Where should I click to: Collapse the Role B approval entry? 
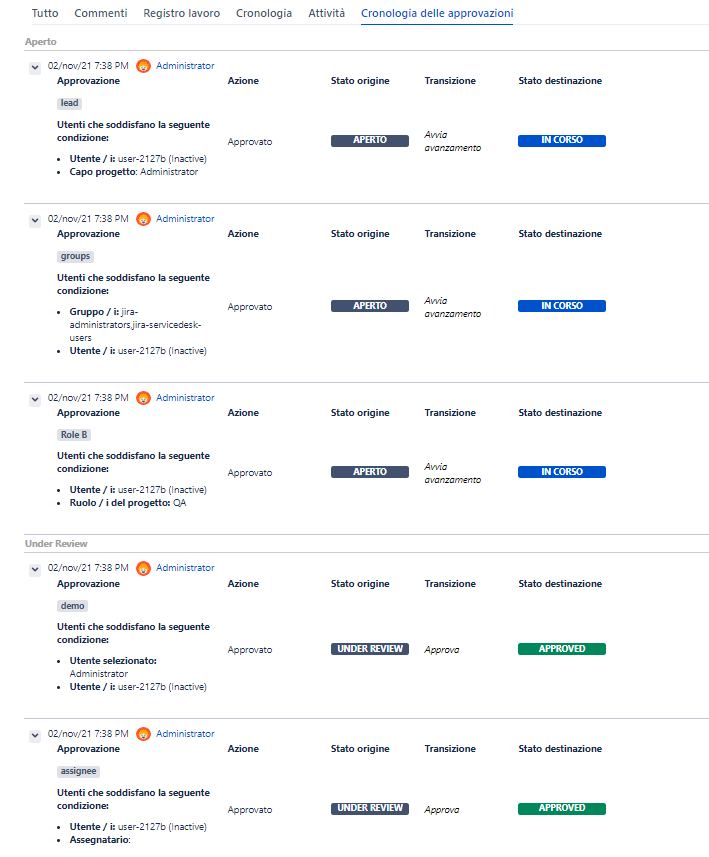[x=35, y=399]
